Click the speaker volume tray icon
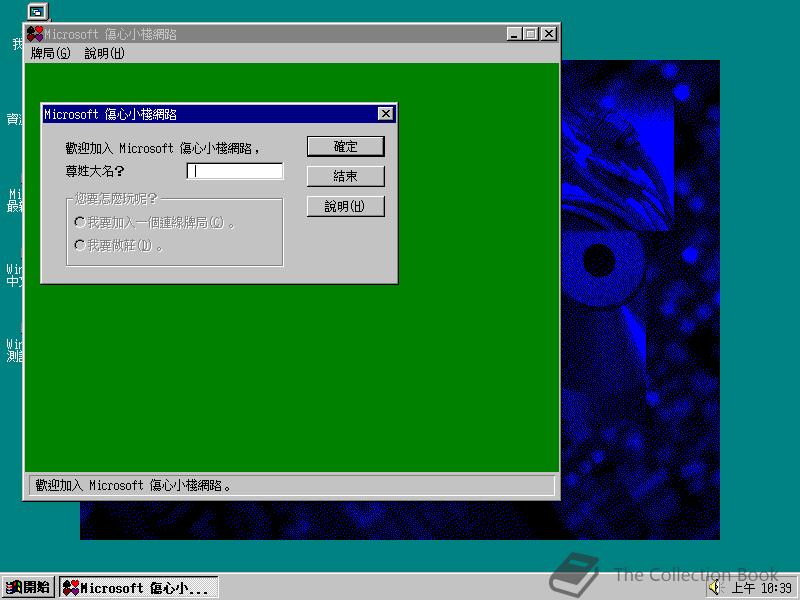 (x=716, y=588)
